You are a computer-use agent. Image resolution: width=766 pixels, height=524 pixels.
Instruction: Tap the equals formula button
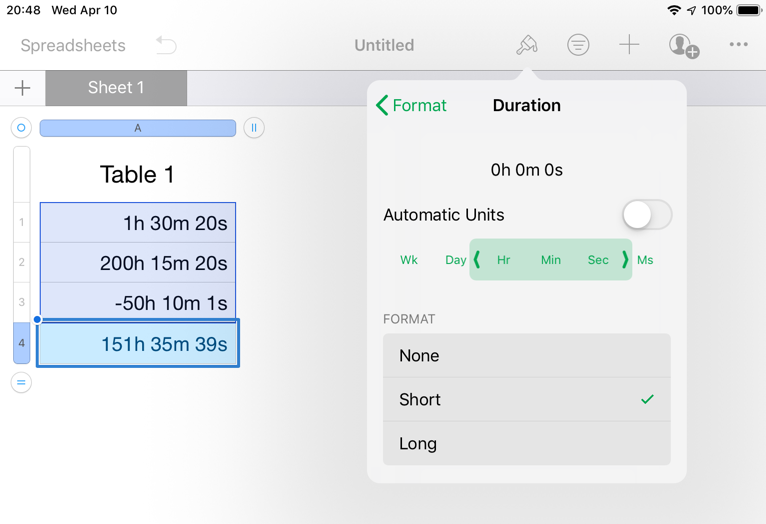click(x=21, y=382)
